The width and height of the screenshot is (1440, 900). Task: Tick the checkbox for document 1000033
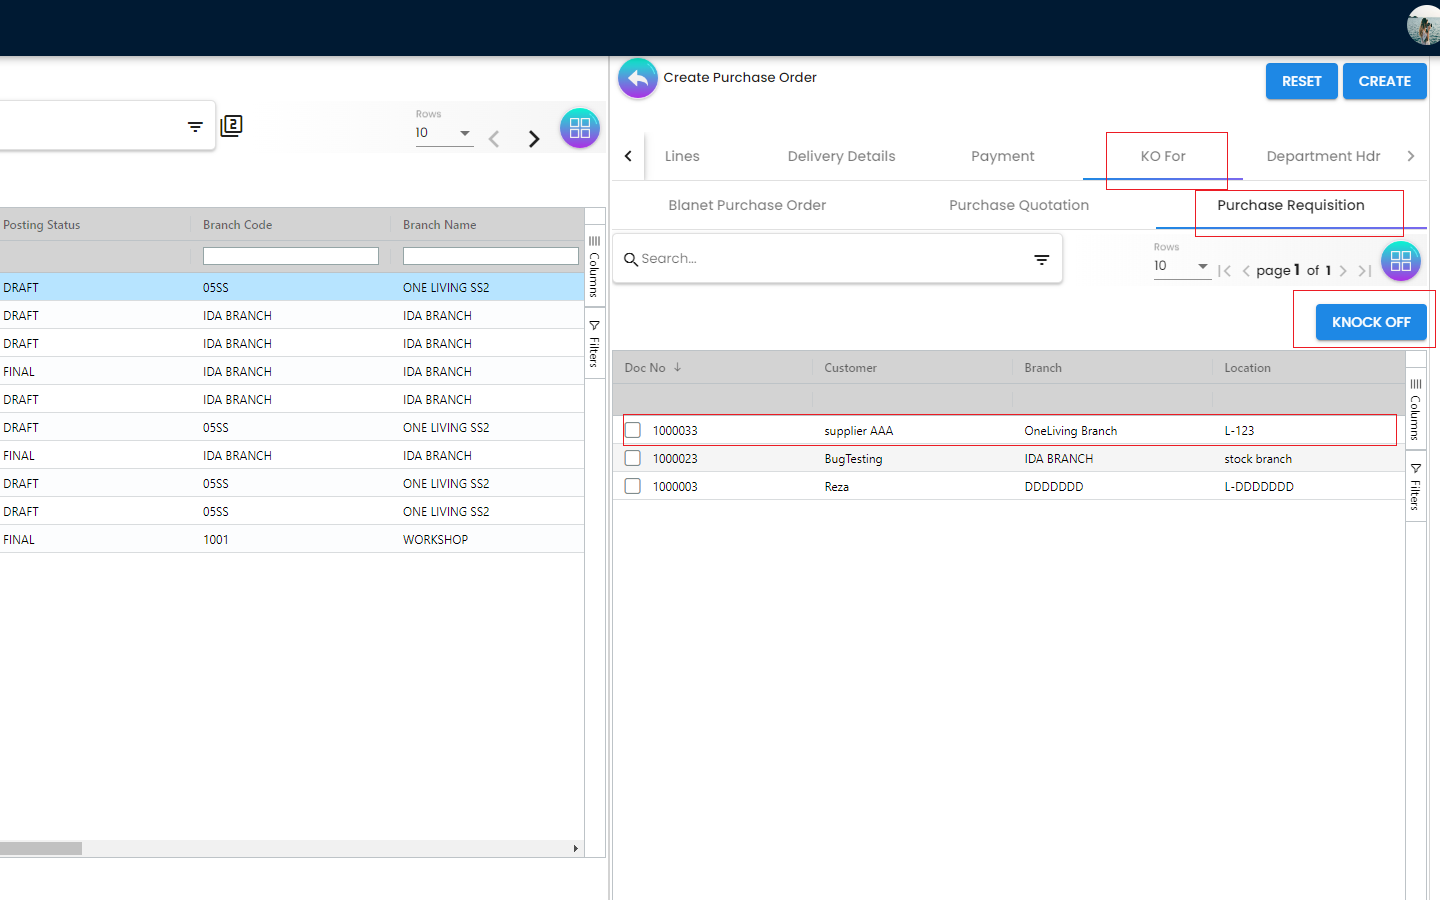[633, 431]
